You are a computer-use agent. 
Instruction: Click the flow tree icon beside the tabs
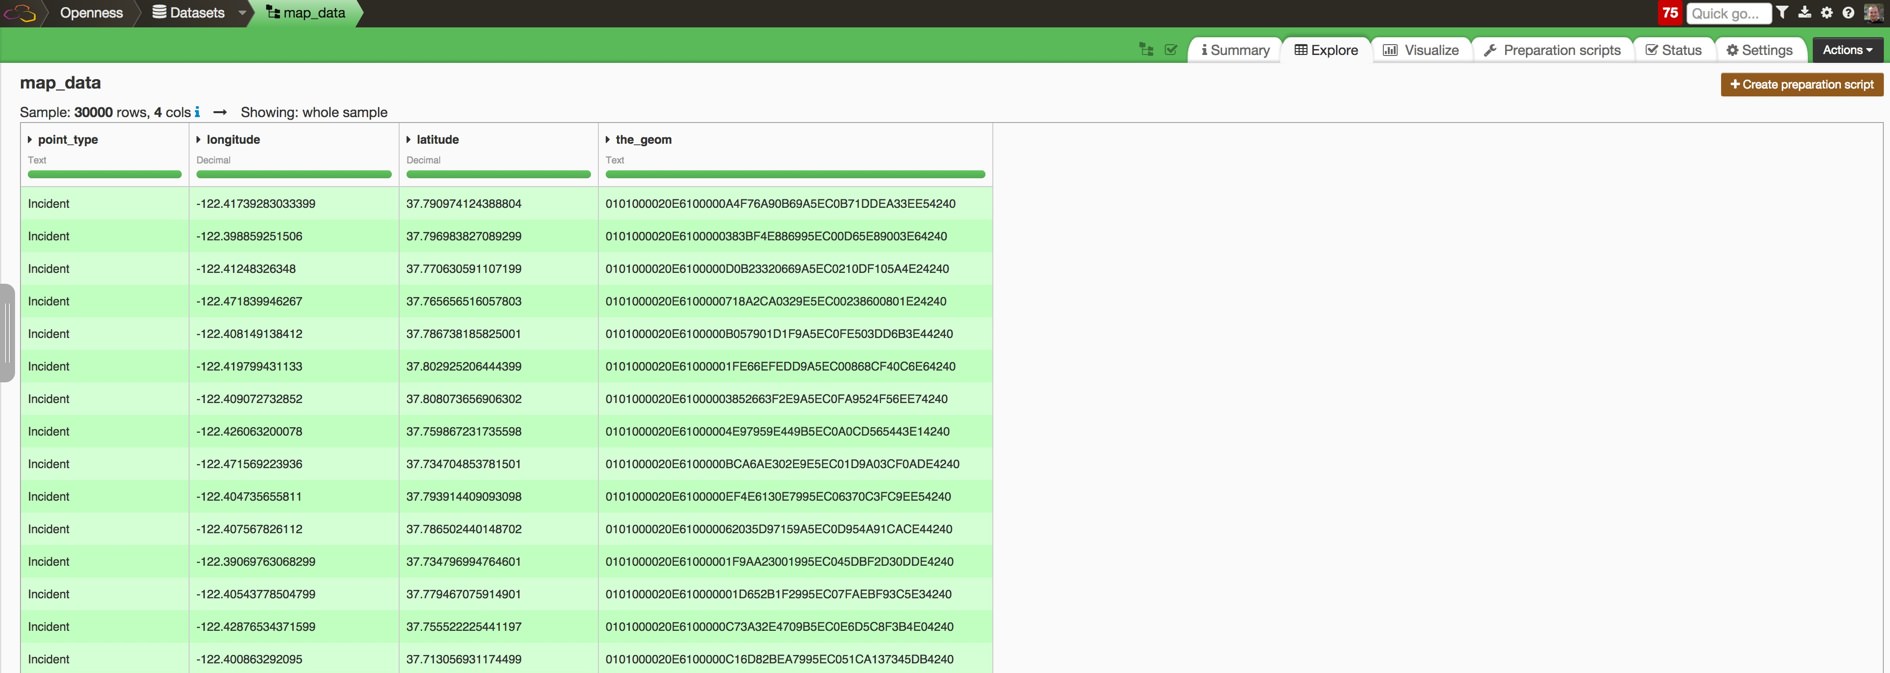pos(1146,50)
